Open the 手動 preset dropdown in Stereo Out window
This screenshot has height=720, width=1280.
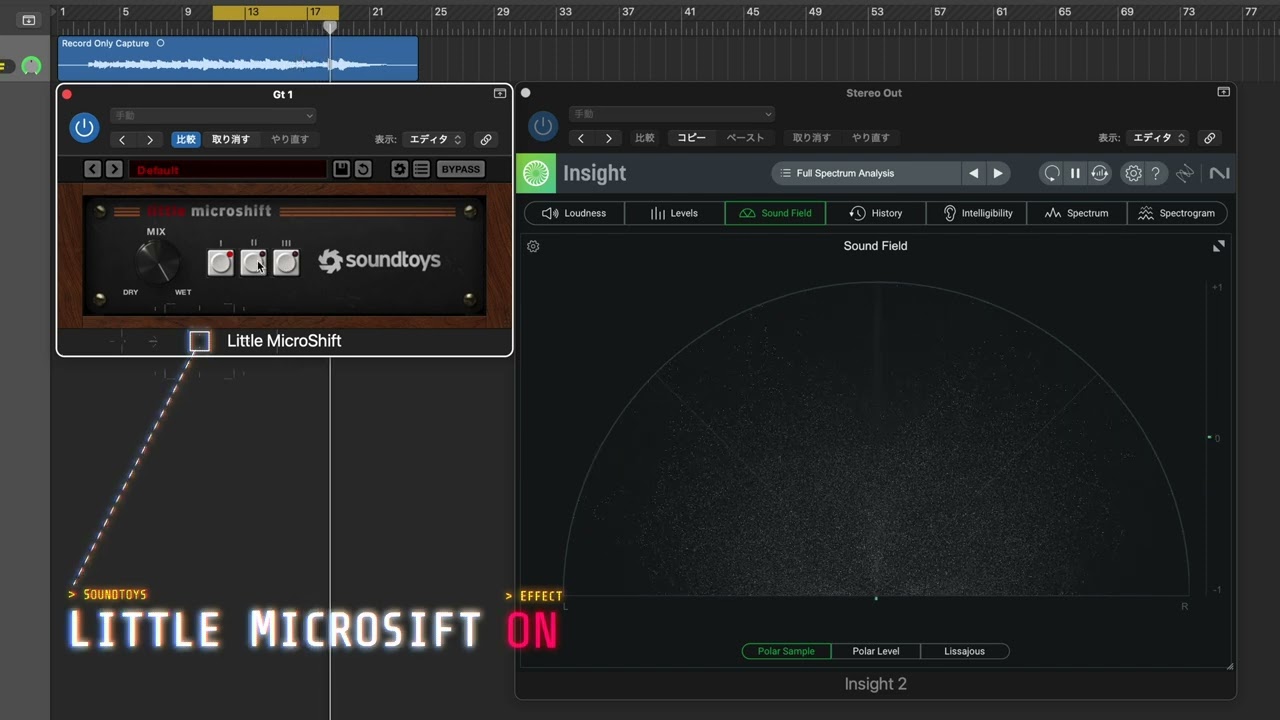[672, 114]
